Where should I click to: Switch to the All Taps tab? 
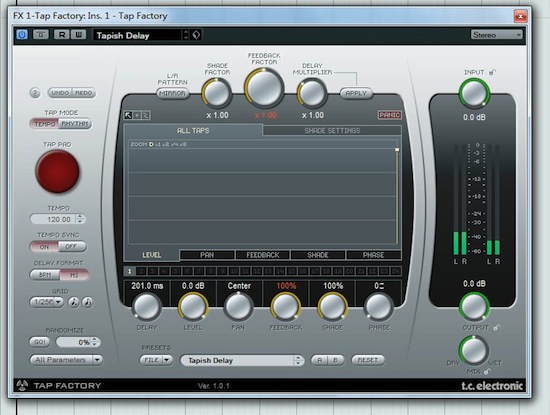point(193,130)
